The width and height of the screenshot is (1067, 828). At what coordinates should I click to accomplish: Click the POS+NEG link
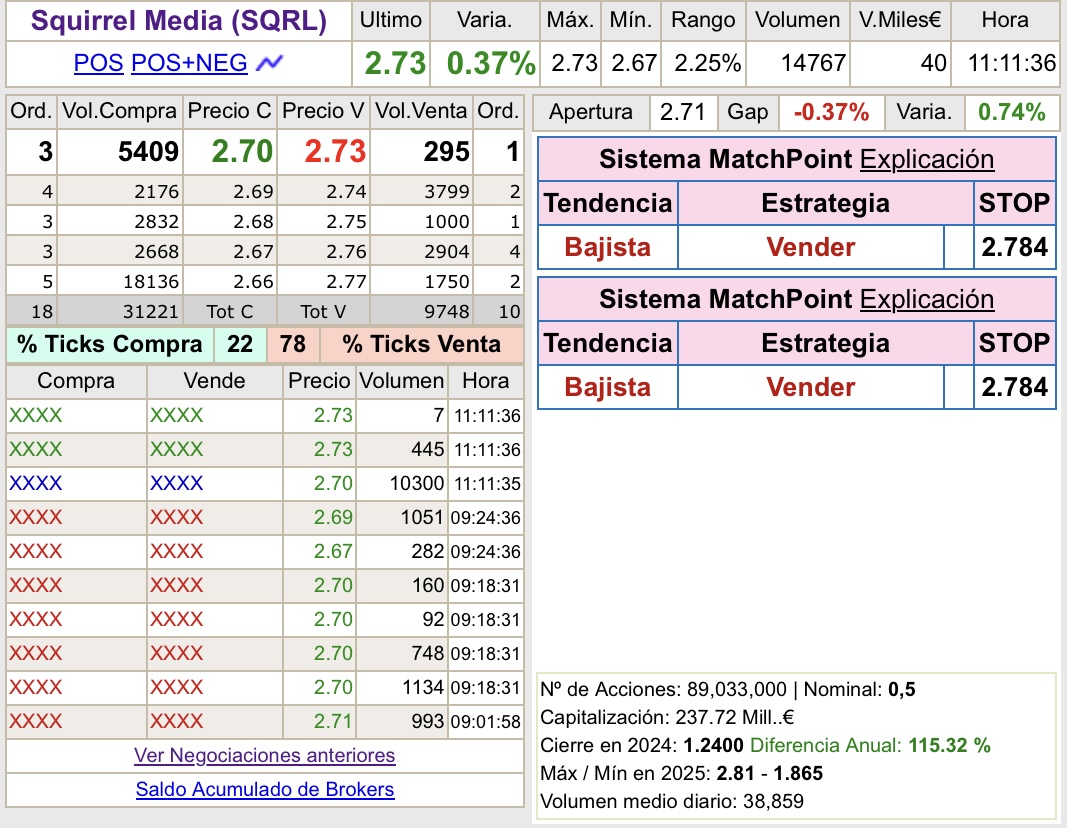click(x=189, y=63)
